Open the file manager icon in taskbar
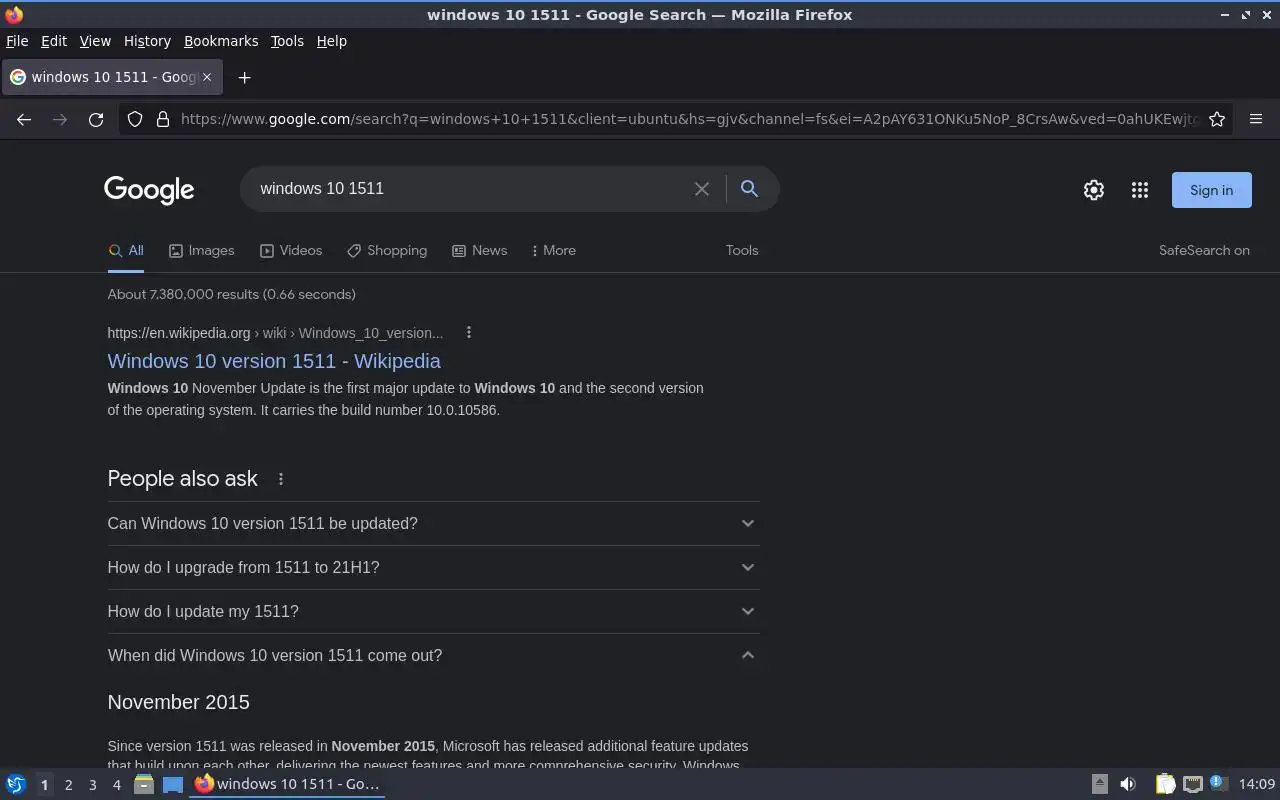 point(144,785)
